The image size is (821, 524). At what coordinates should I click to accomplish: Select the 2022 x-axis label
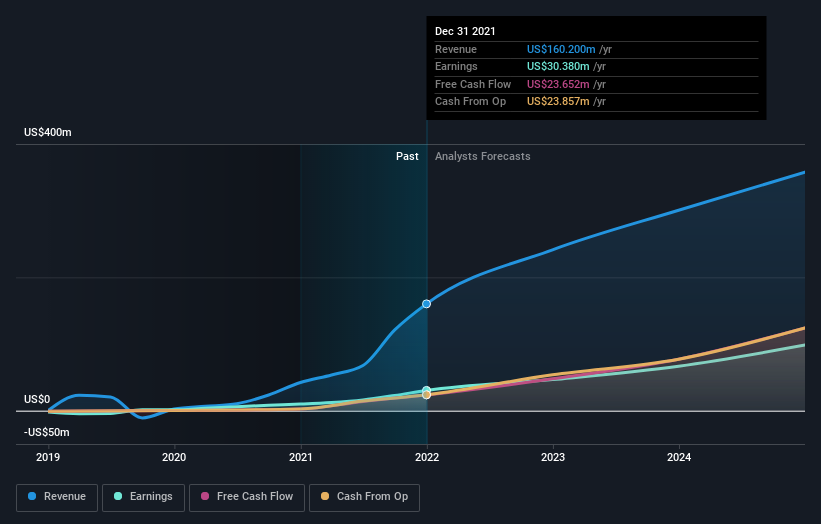pos(427,458)
